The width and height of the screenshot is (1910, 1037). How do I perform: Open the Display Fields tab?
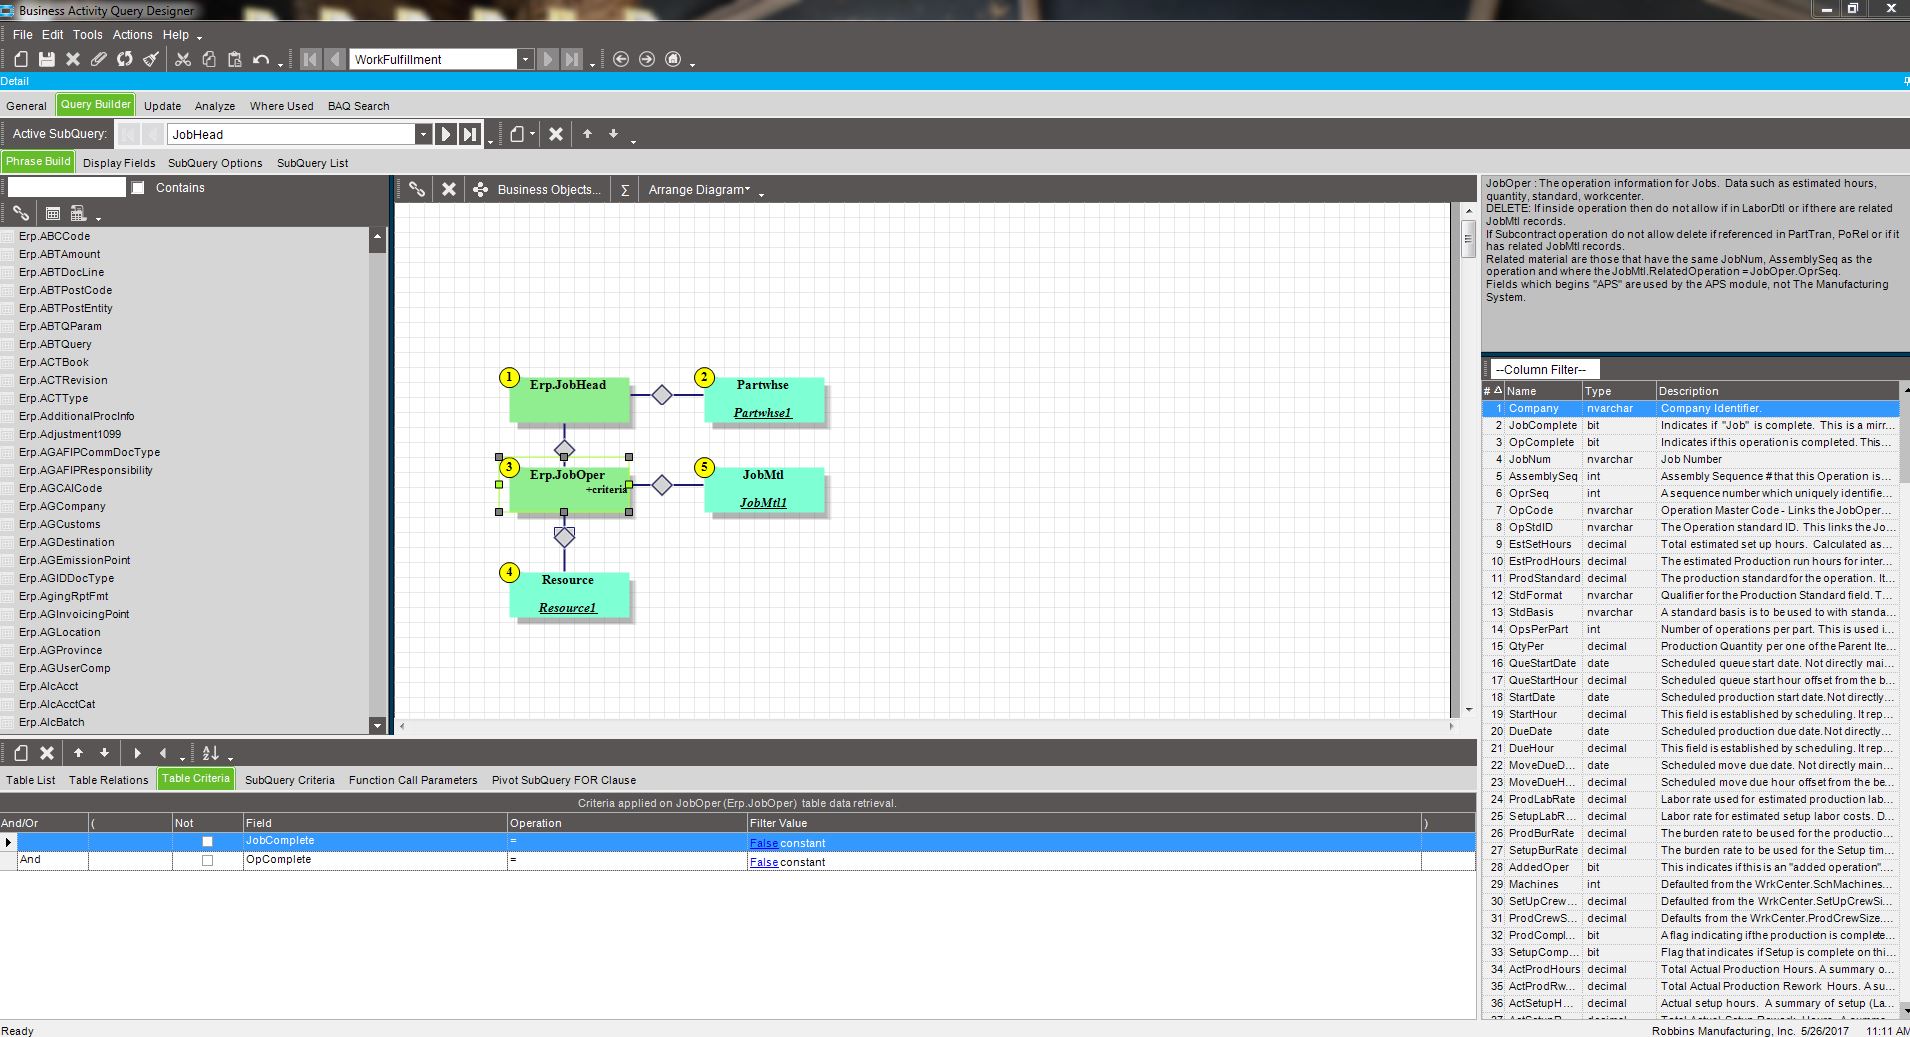[119, 163]
